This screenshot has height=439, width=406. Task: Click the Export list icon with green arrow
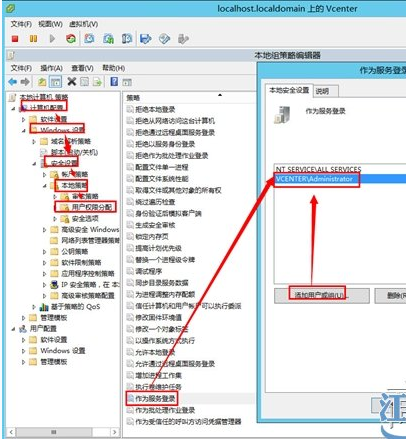coord(97,82)
